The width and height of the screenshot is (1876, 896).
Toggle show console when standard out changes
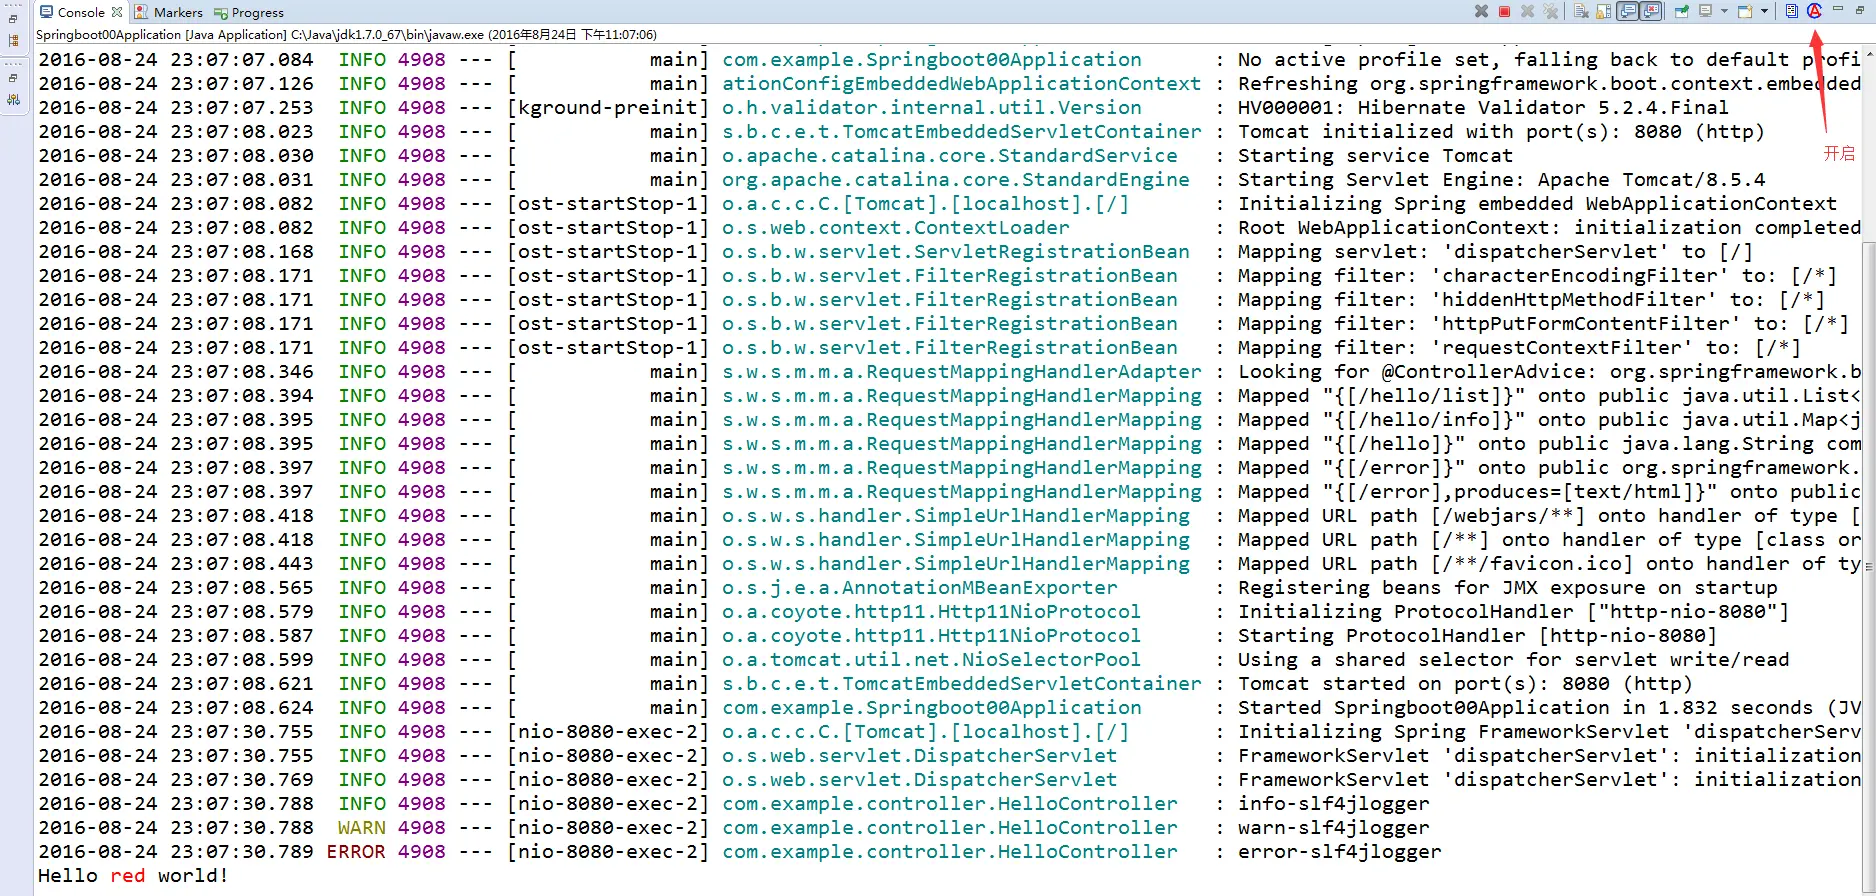pos(1627,12)
